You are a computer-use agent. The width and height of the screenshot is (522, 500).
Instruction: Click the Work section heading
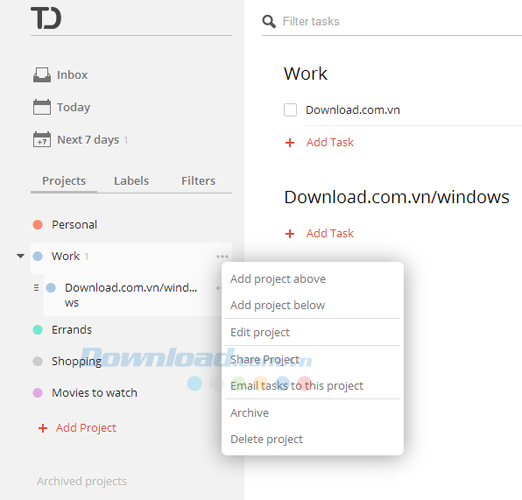click(306, 74)
